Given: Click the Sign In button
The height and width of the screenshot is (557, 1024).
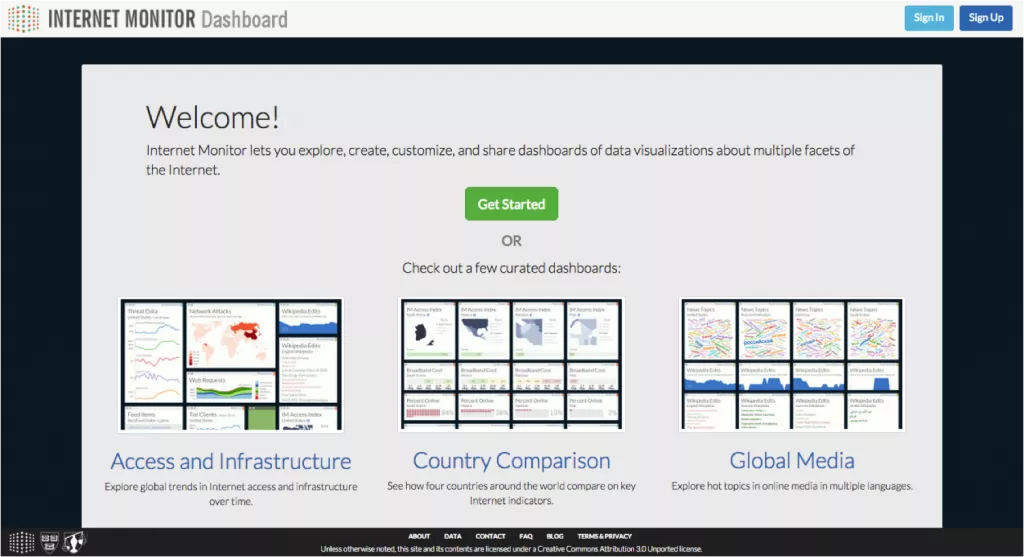Looking at the screenshot, I should coord(929,18).
